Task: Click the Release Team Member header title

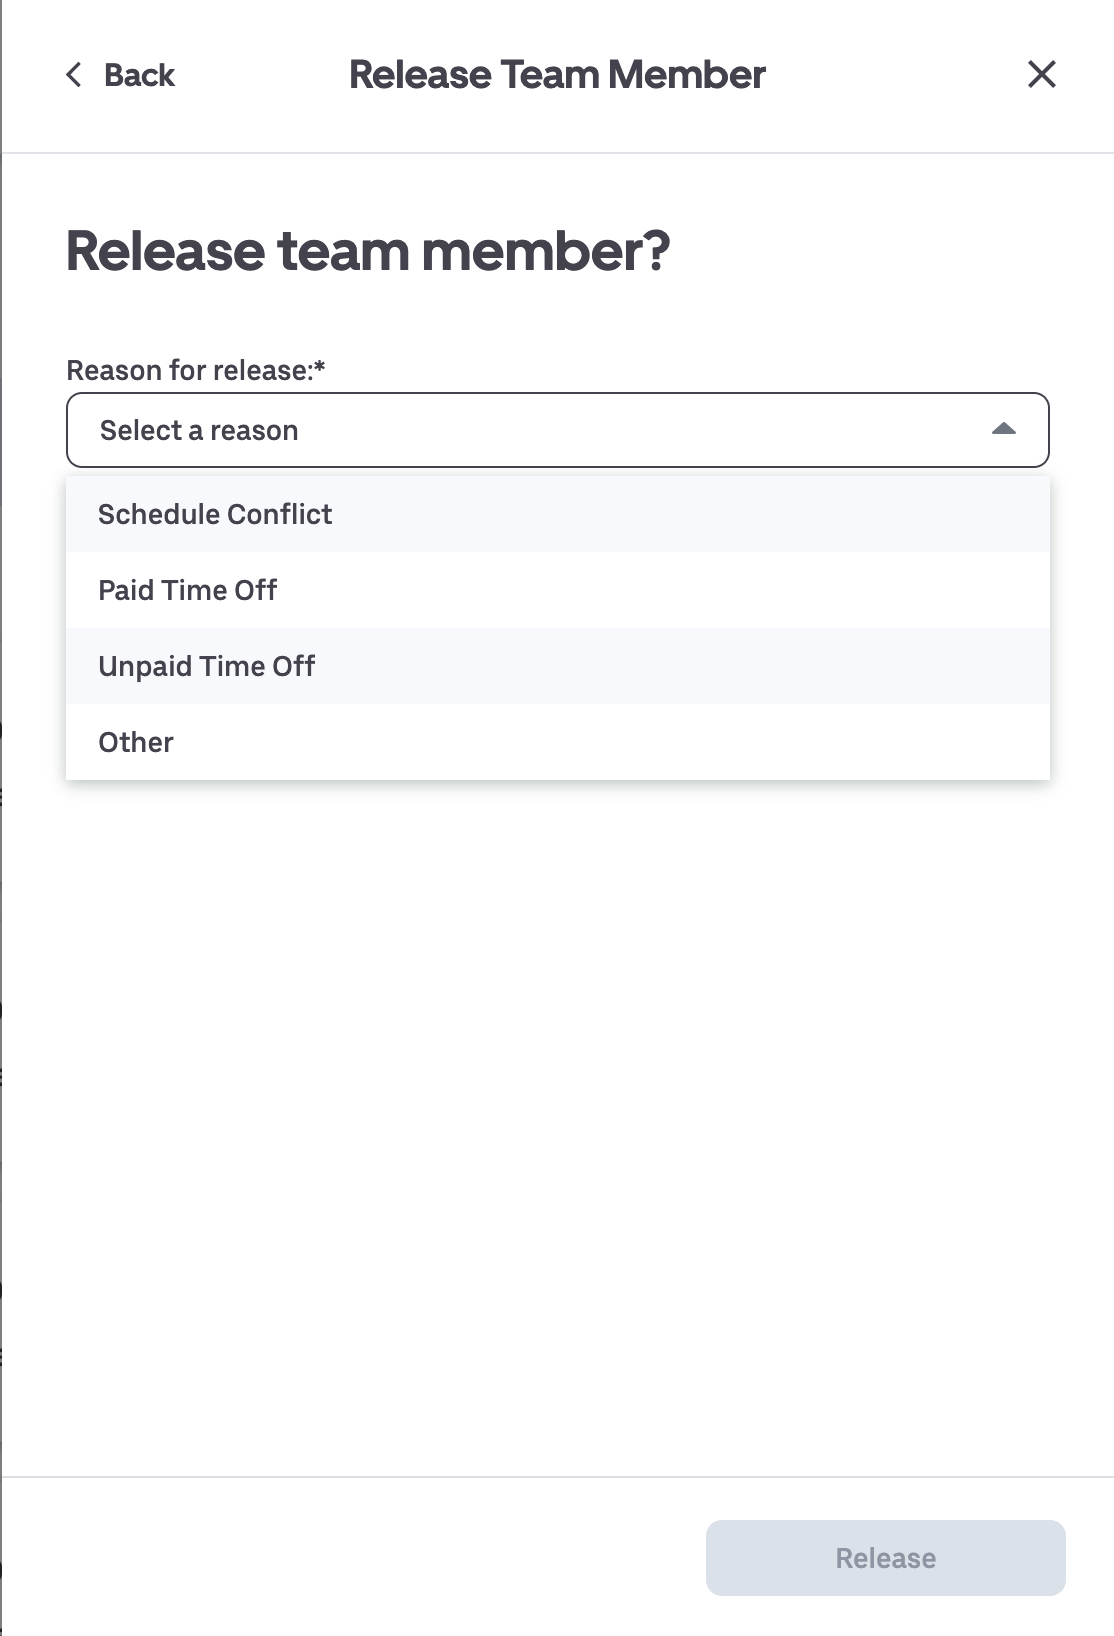Action: click(x=557, y=75)
